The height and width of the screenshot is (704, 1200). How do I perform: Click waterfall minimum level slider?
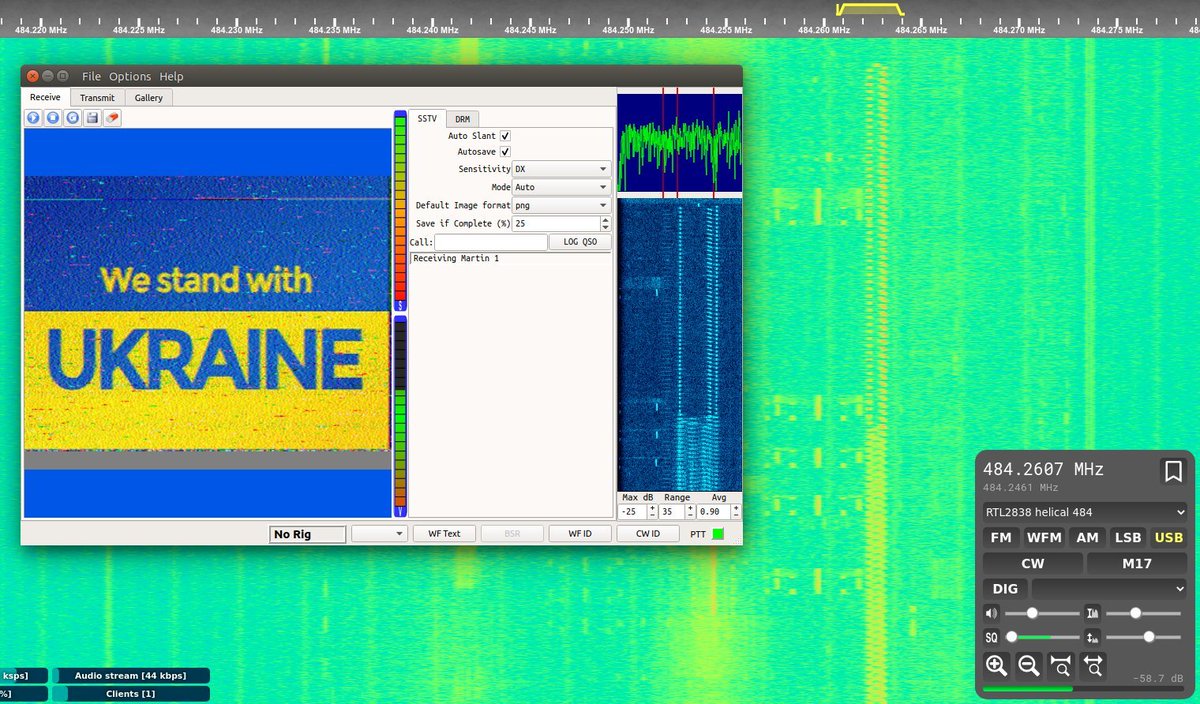click(1143, 613)
